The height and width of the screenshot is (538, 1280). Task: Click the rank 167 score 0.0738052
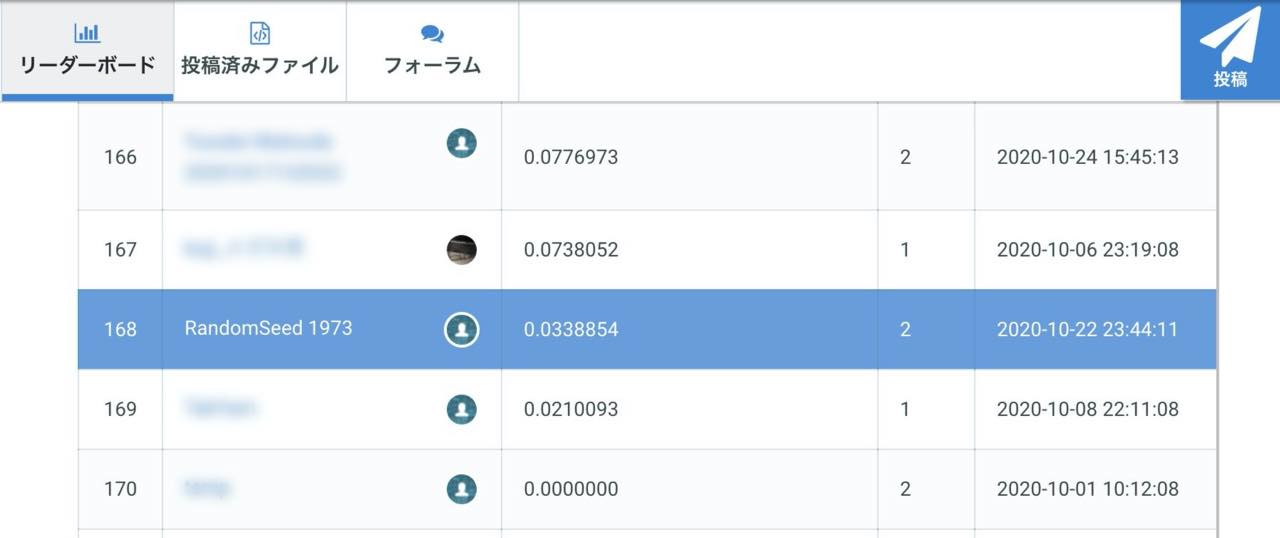pyautogui.click(x=571, y=249)
